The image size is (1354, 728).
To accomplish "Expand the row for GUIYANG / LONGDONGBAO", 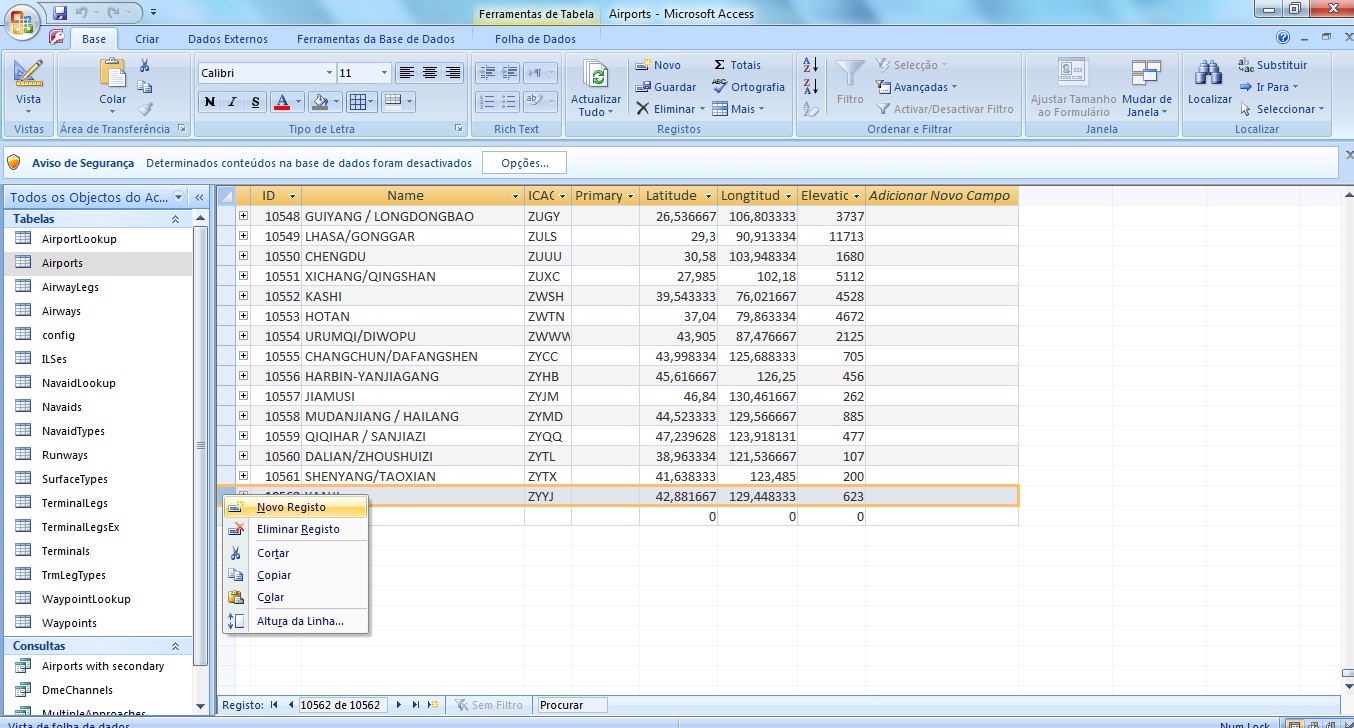I will click(x=243, y=216).
